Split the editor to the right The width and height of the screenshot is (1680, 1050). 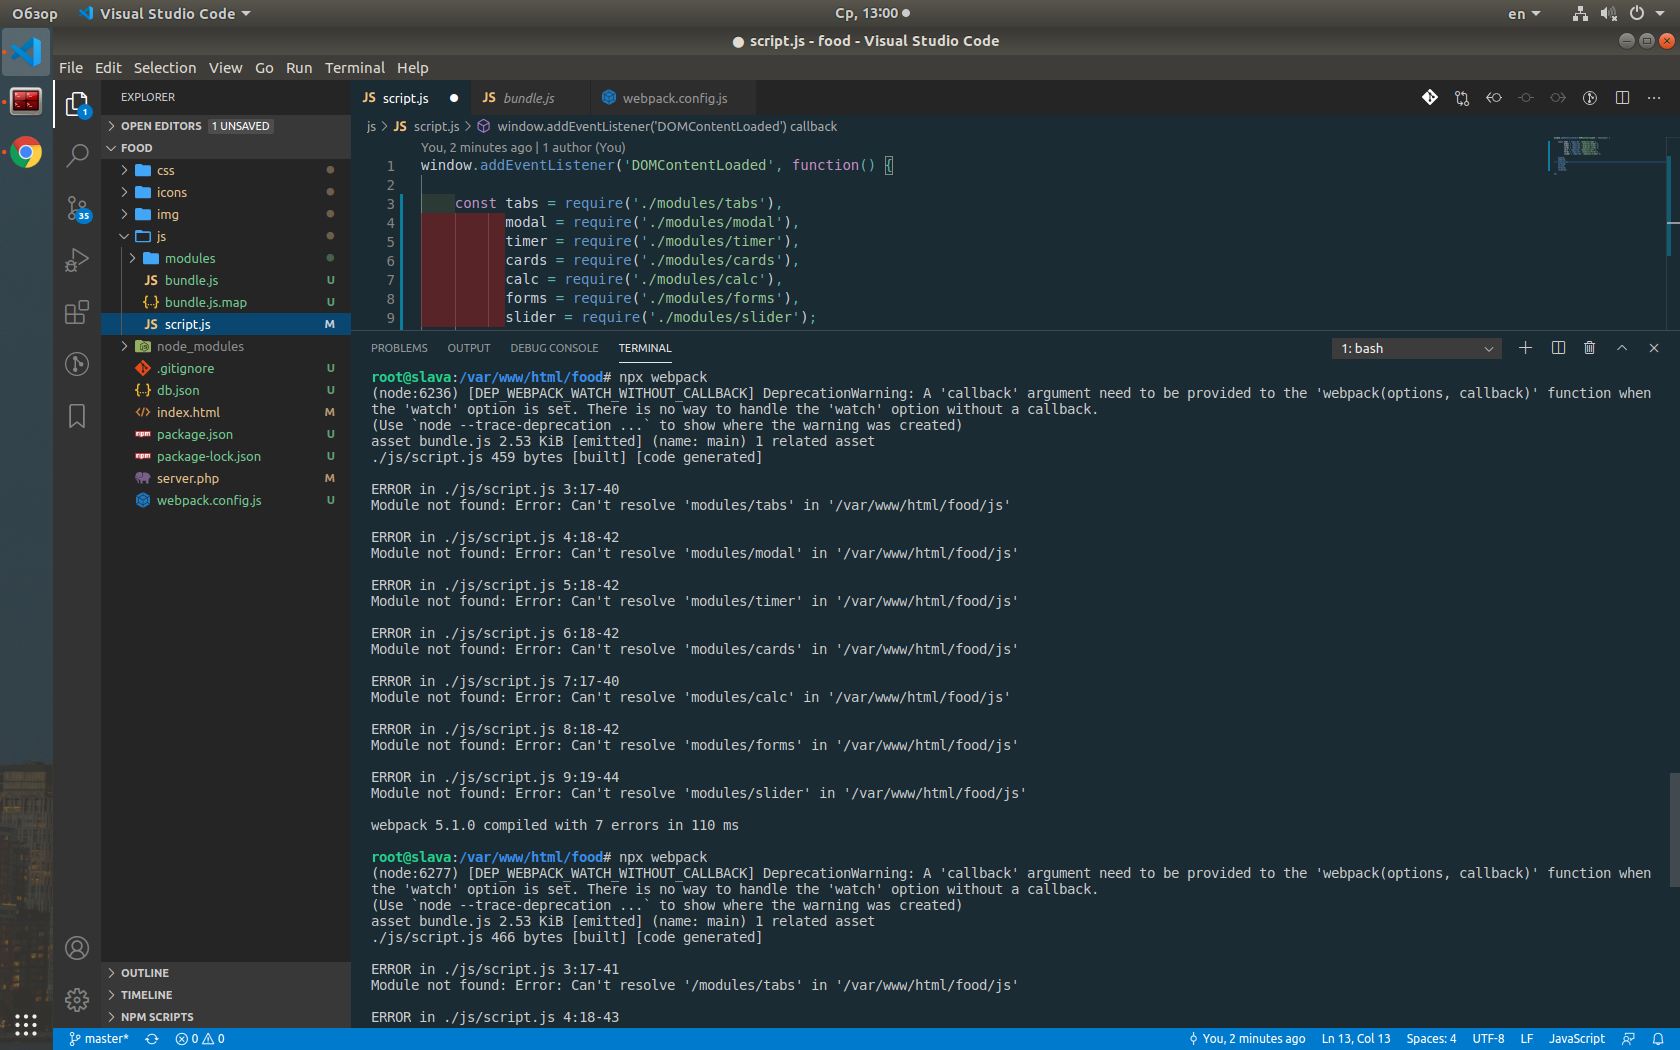click(x=1622, y=97)
